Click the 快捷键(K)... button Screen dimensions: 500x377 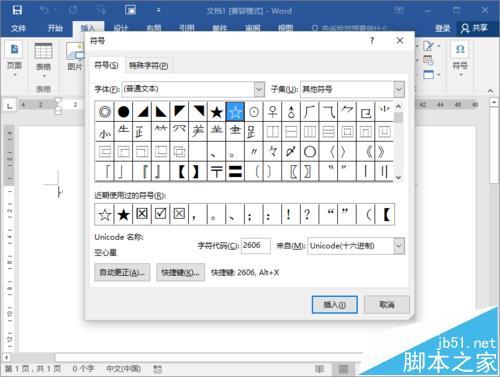click(x=180, y=273)
